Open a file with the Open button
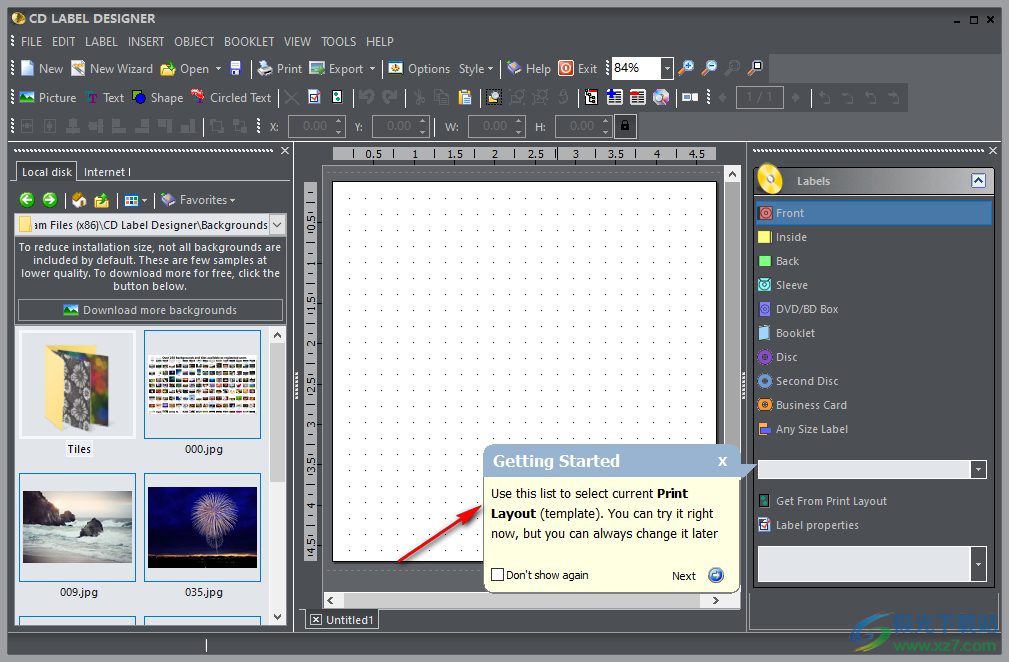This screenshot has width=1009, height=662. [185, 68]
